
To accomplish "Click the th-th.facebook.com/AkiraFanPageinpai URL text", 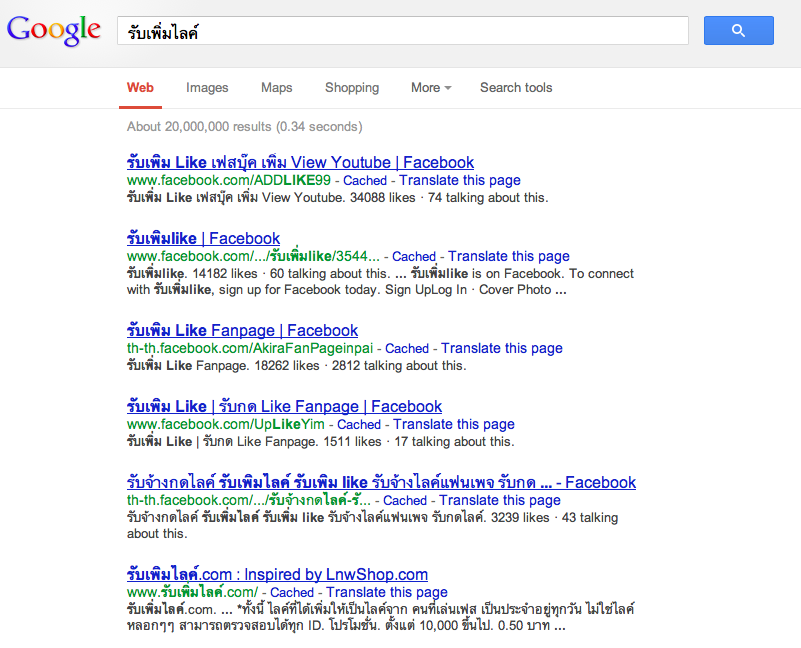I will click(x=250, y=349).
